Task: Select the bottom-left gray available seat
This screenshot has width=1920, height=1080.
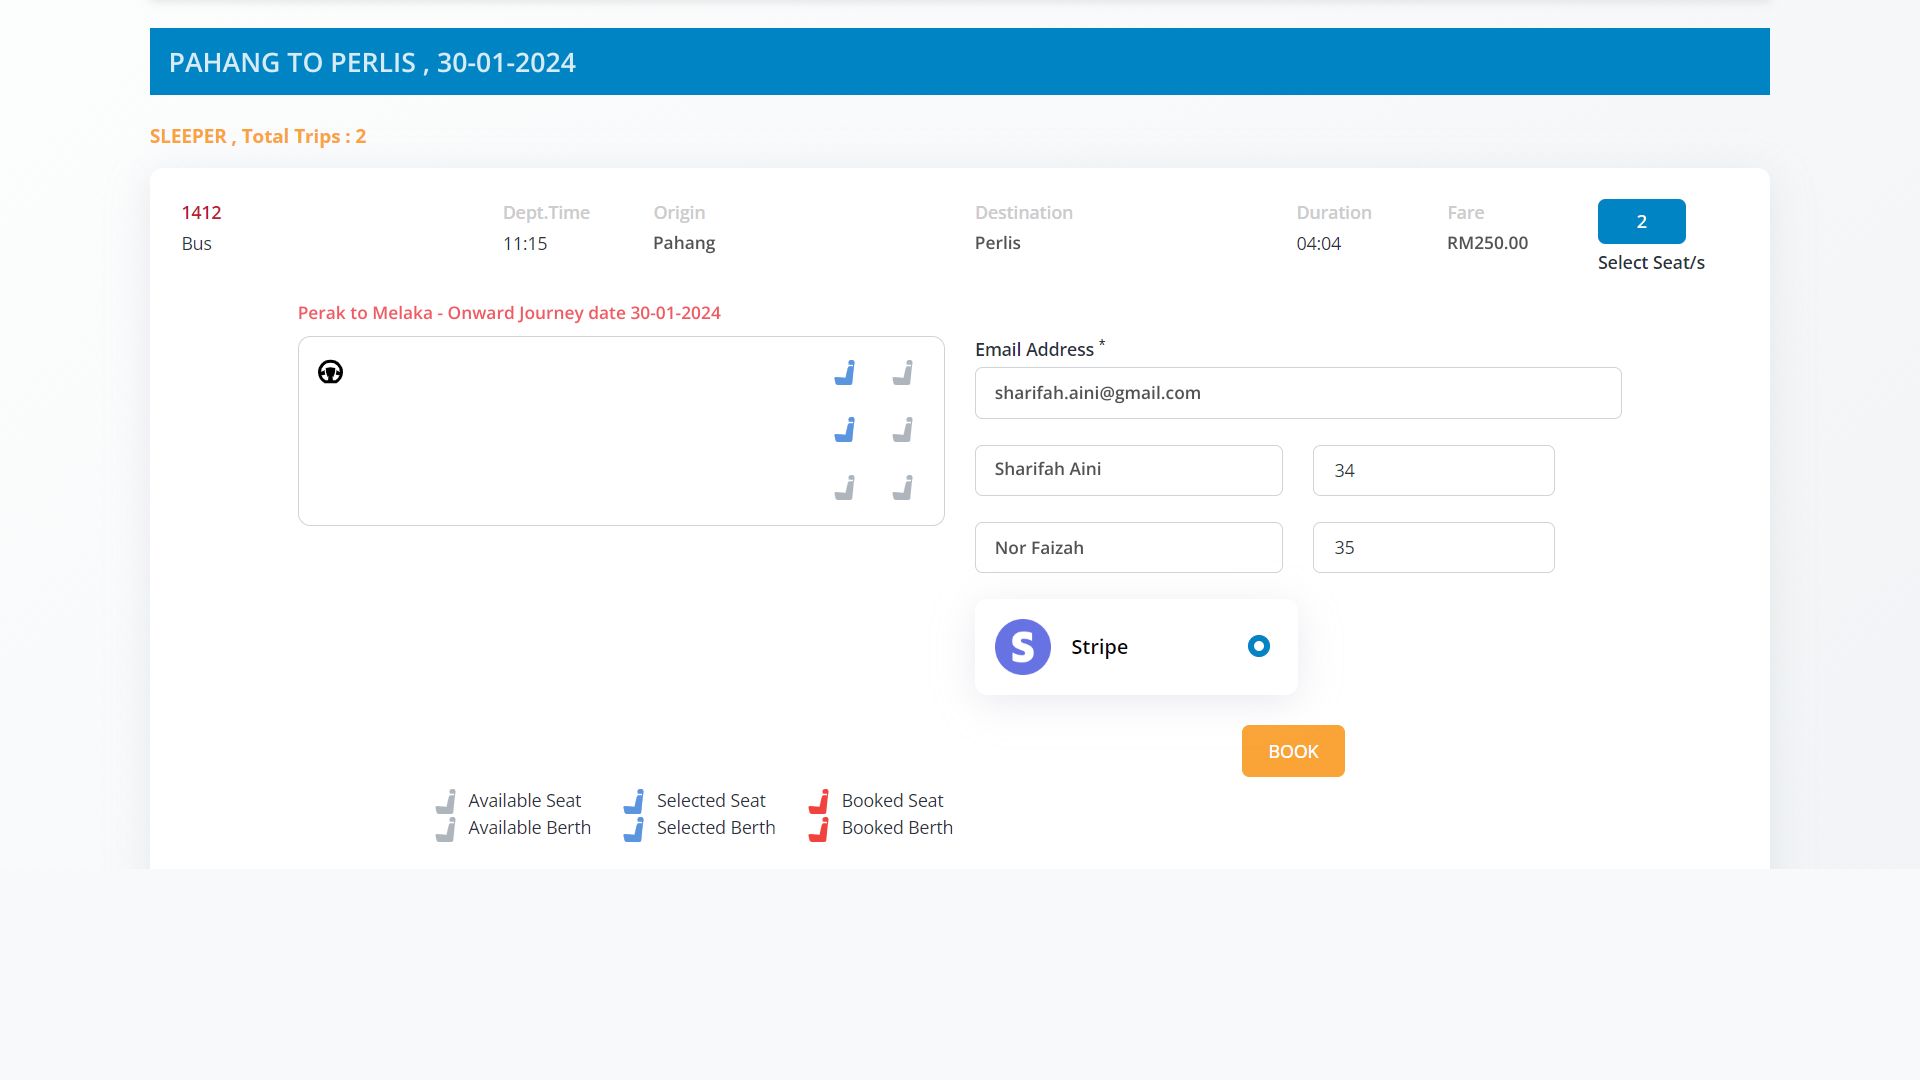Action: click(x=845, y=488)
